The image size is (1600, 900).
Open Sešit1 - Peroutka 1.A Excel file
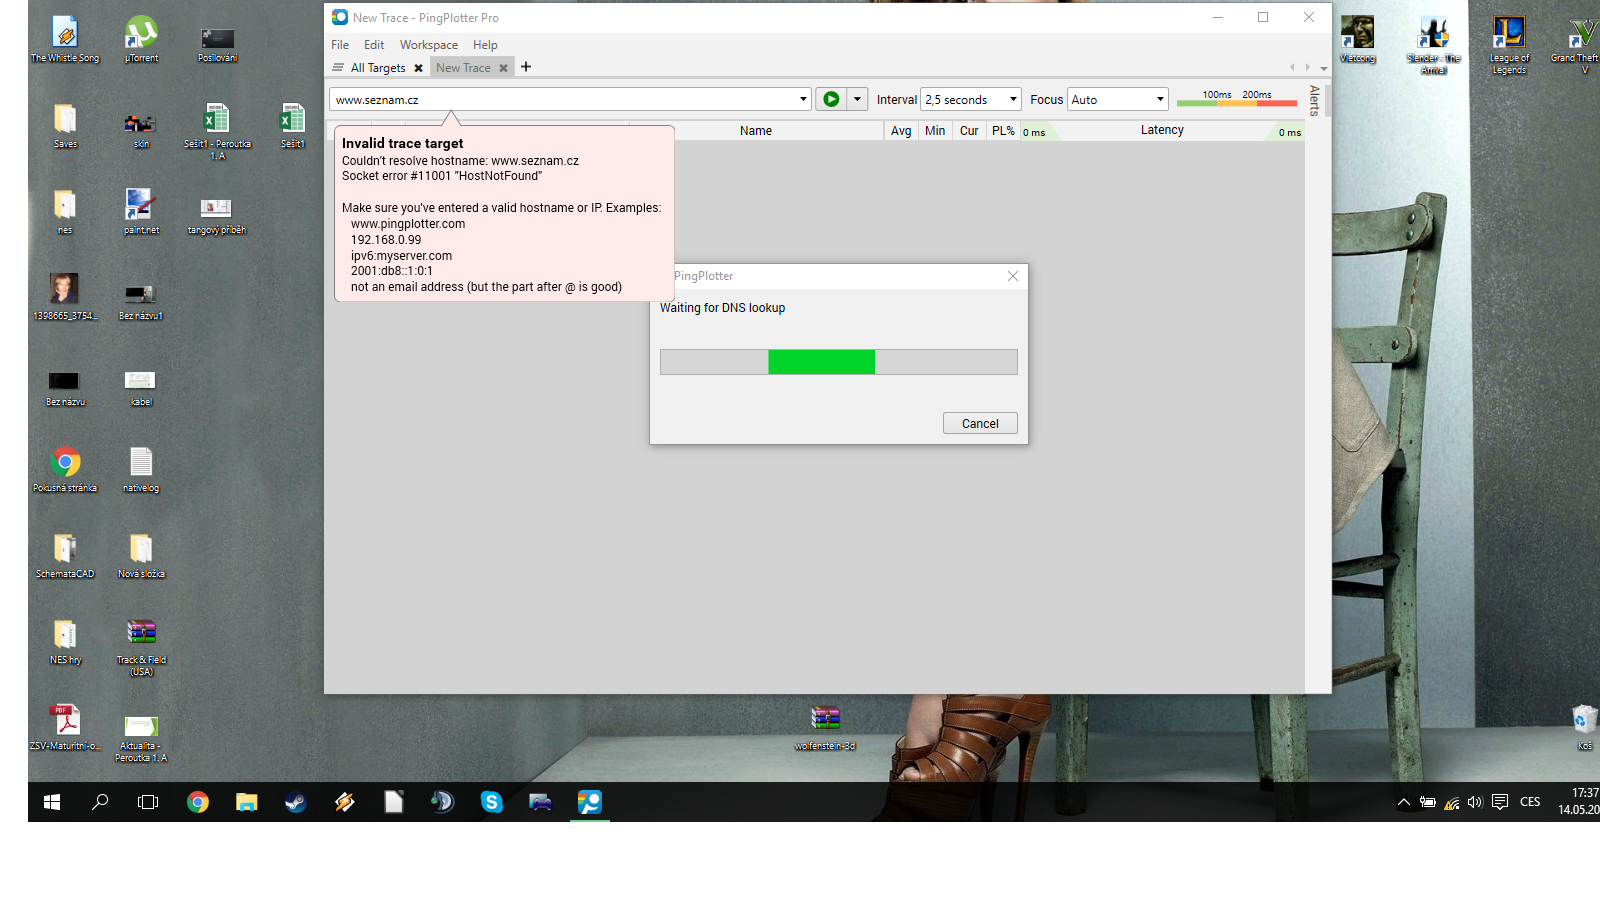(217, 131)
